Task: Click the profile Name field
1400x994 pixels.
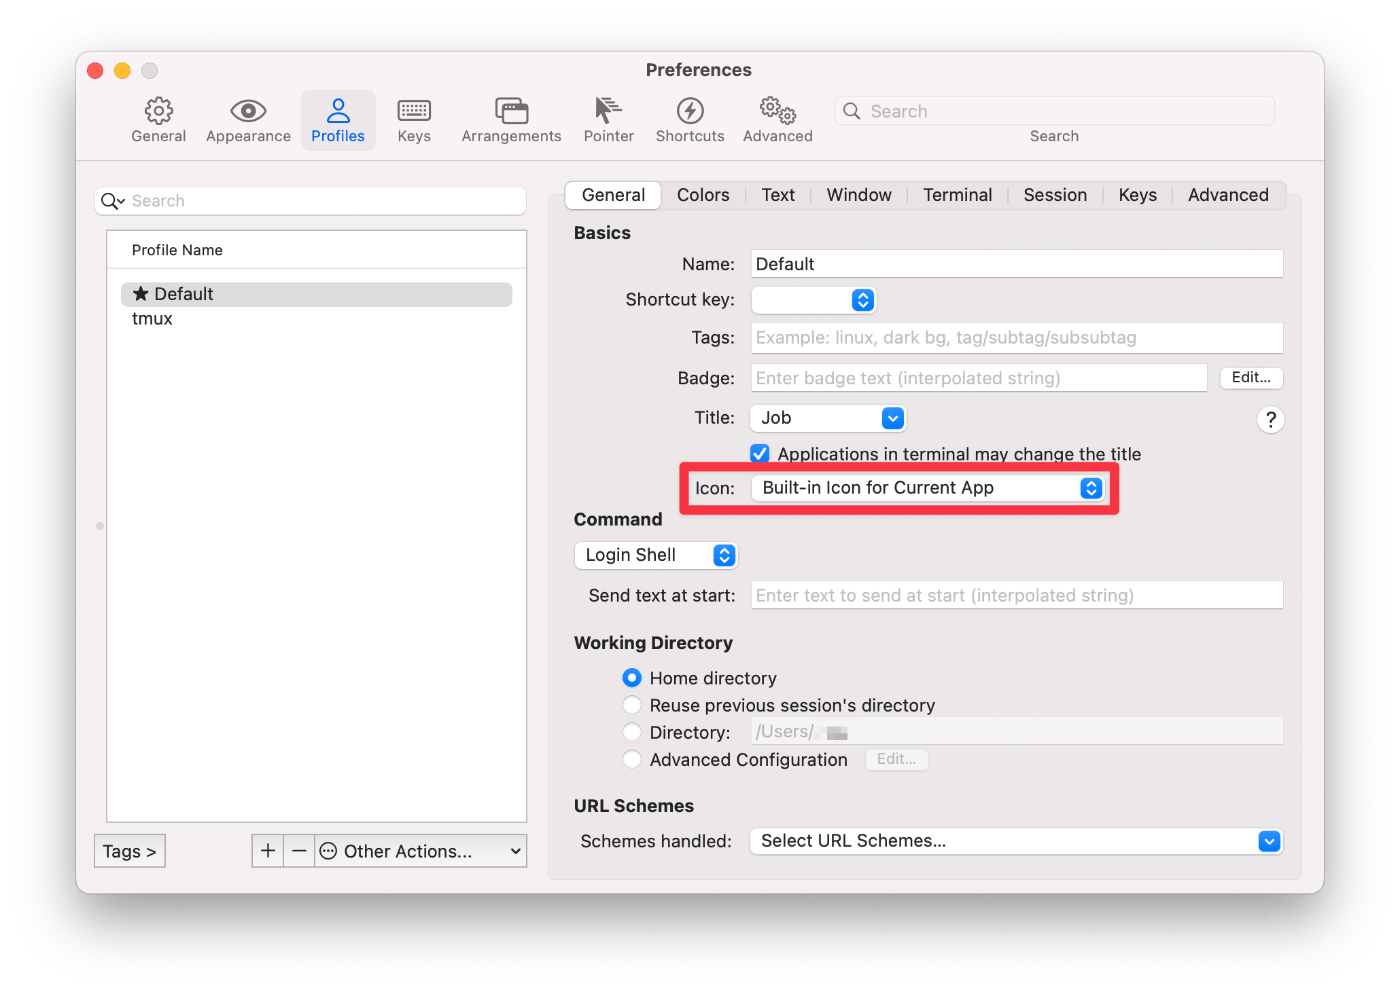Action: click(x=1017, y=264)
